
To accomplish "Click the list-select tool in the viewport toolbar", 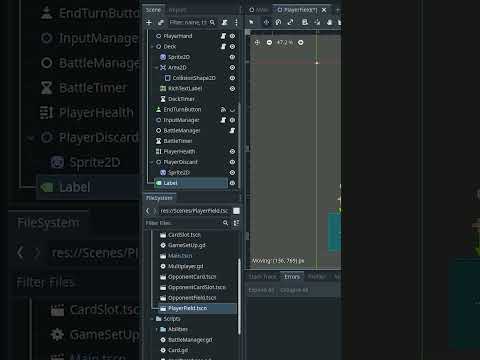I will (305, 22).
